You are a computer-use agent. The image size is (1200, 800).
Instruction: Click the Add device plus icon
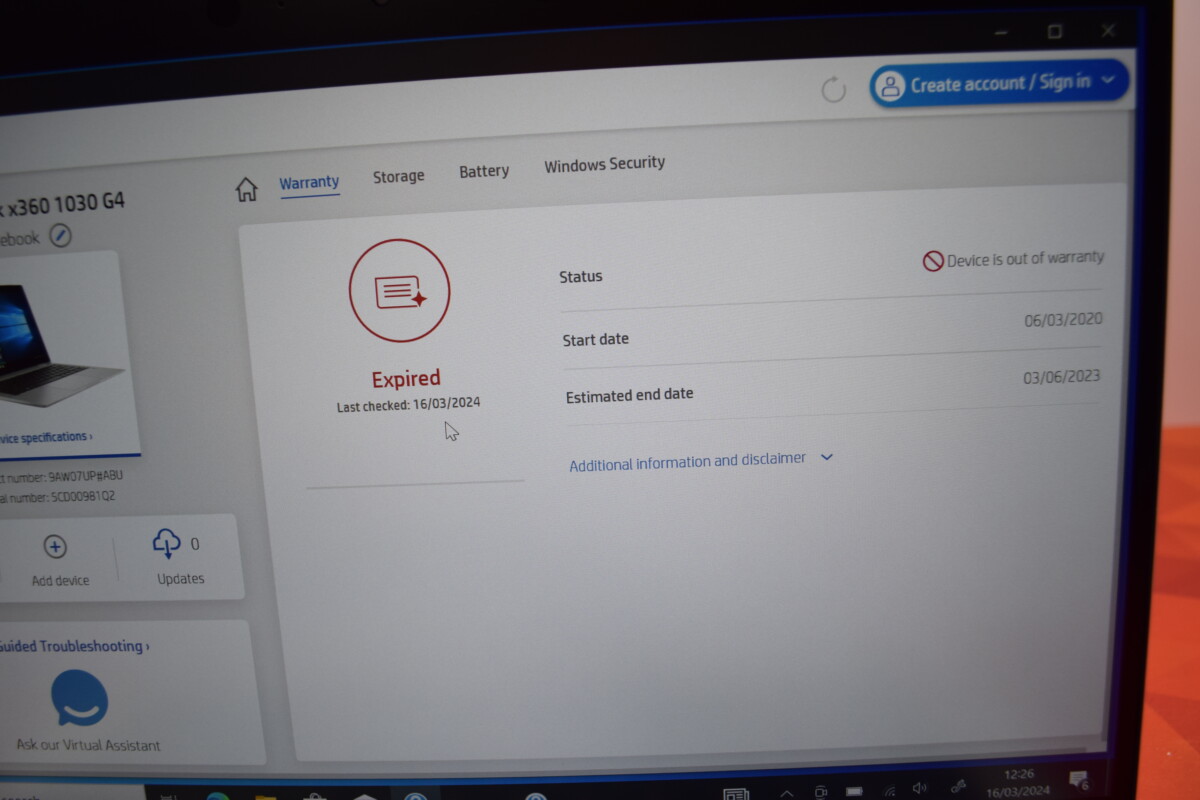point(55,547)
